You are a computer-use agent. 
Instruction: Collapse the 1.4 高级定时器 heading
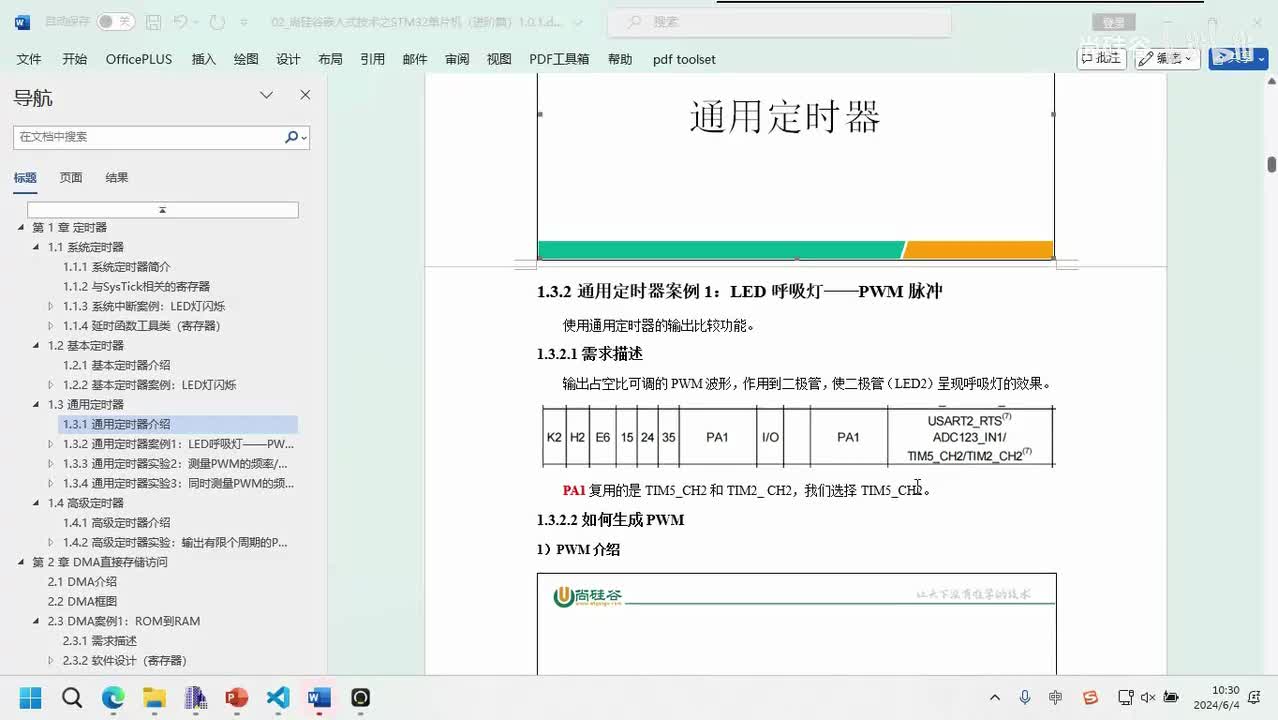click(37, 503)
